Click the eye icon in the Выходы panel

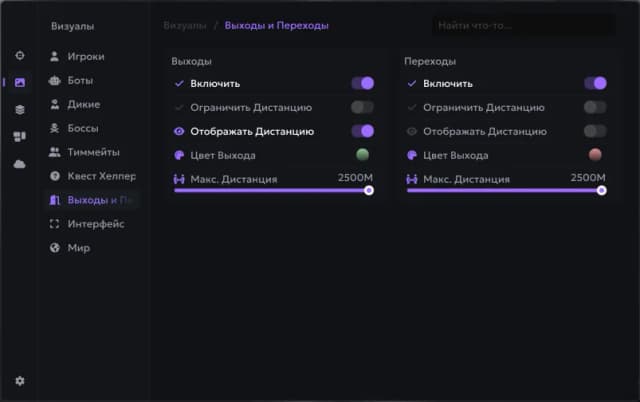[x=179, y=131]
